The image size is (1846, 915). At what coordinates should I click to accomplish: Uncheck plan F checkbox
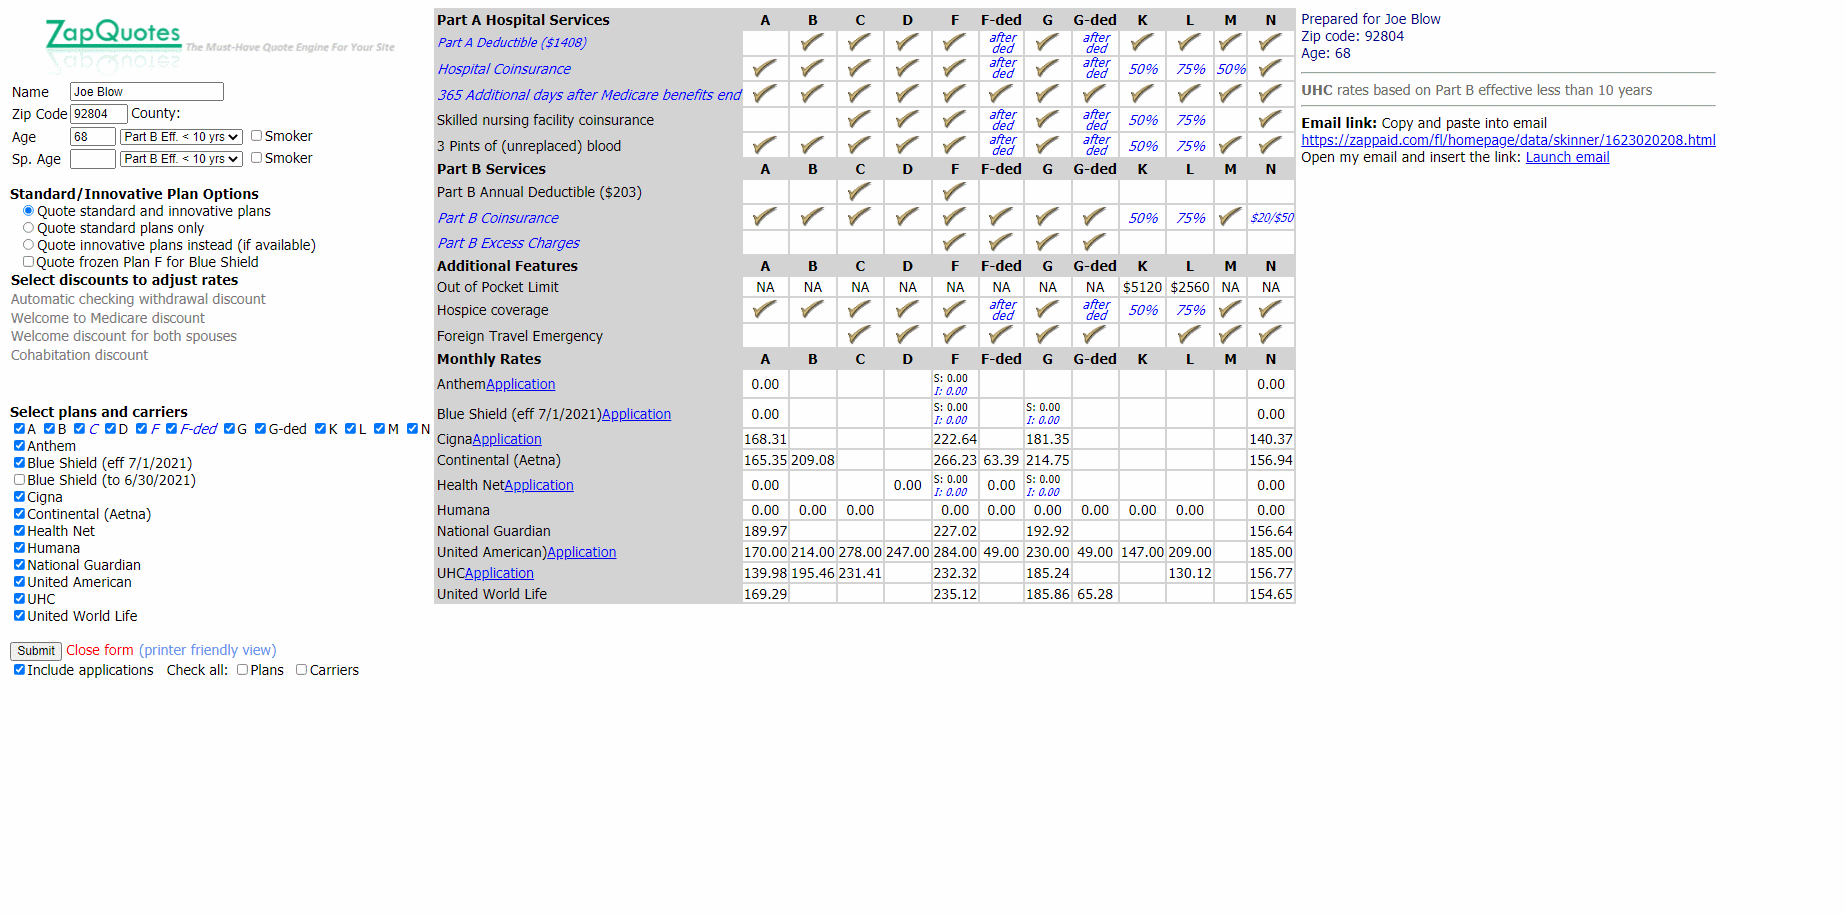tap(141, 429)
